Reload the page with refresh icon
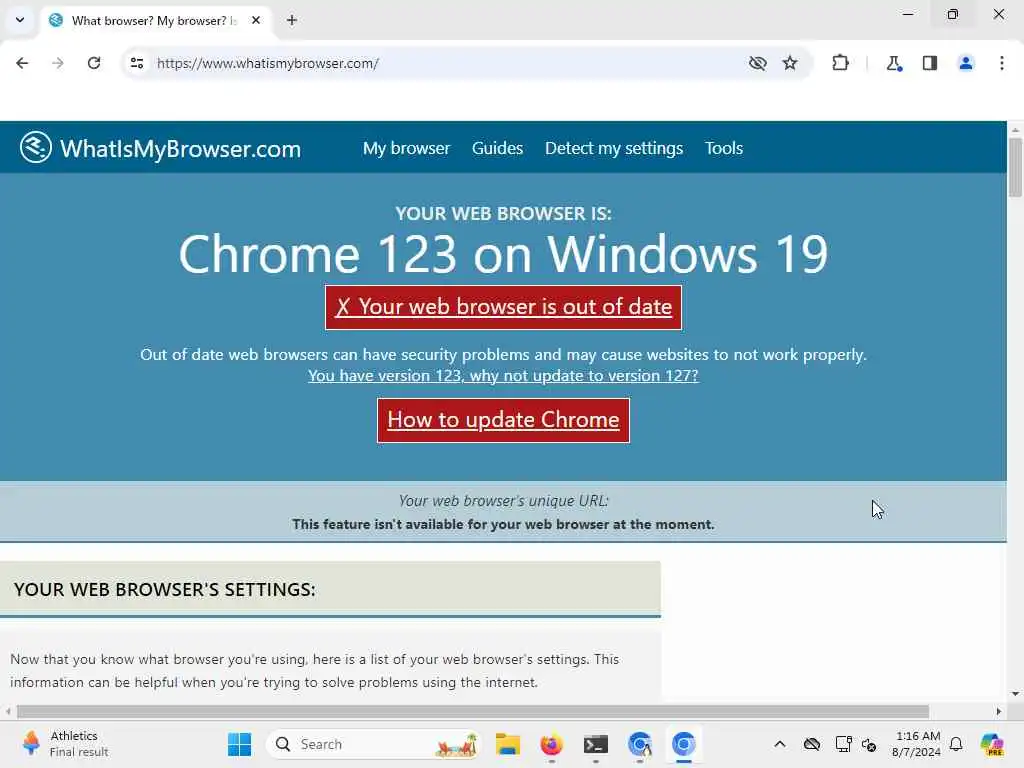The height and width of the screenshot is (768, 1024). point(94,63)
